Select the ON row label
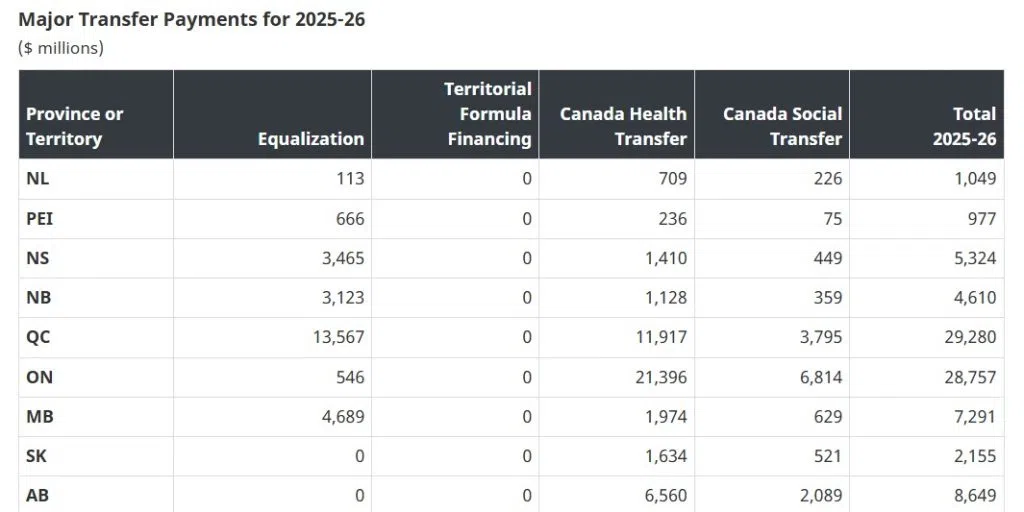 click(x=39, y=377)
